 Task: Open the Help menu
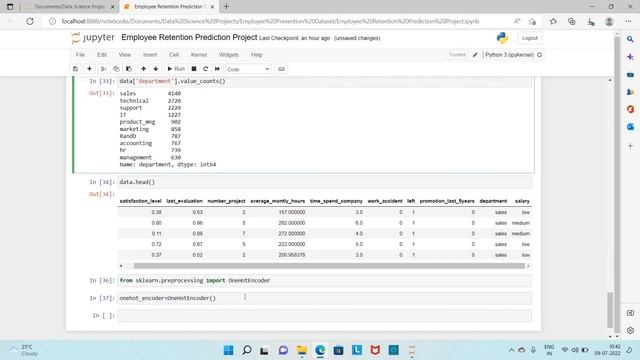click(x=257, y=55)
